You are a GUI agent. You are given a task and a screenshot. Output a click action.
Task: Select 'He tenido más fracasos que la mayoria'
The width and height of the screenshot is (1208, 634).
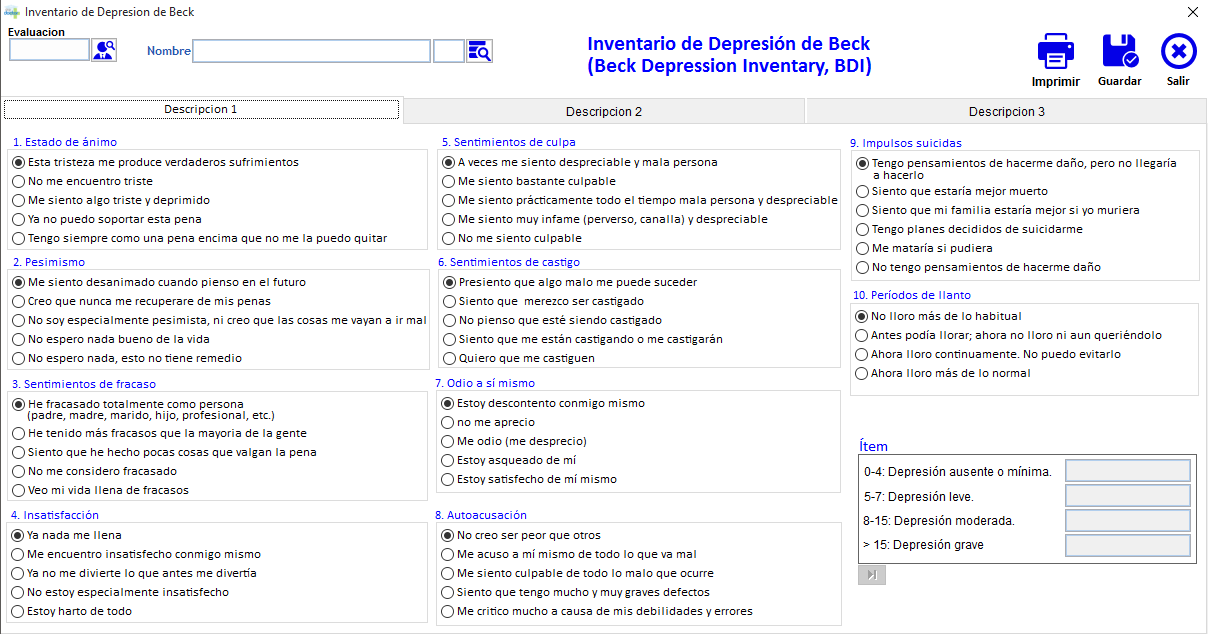click(x=159, y=433)
